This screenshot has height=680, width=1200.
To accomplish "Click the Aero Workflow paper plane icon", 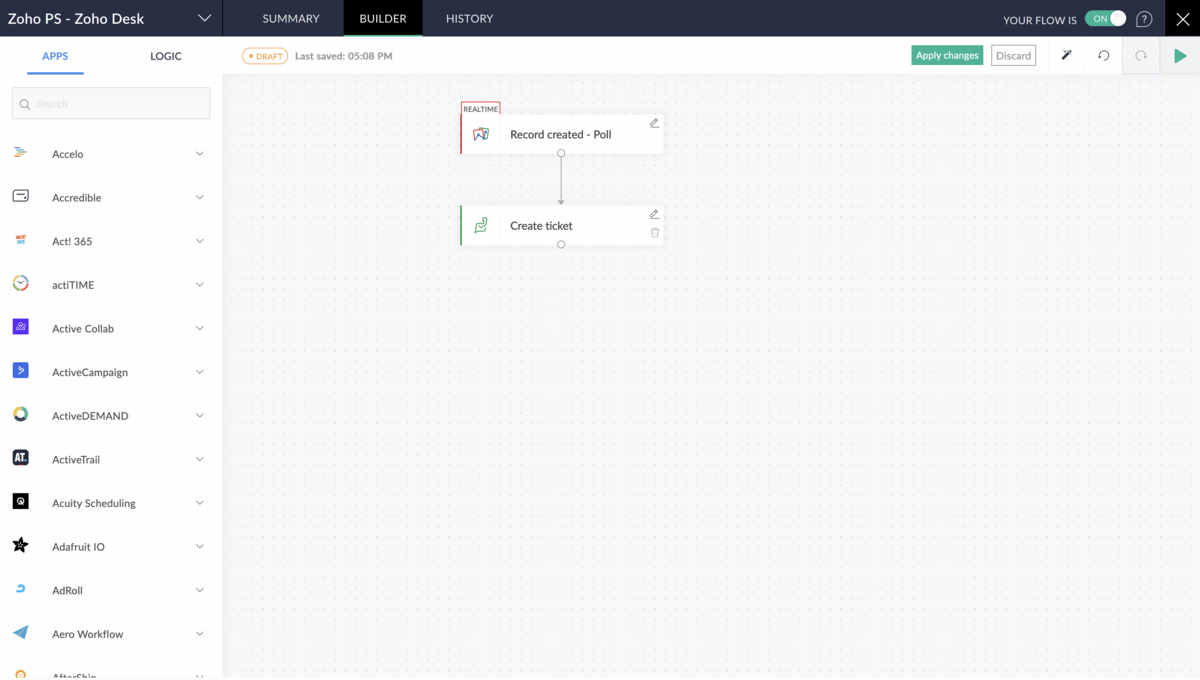I will (20, 633).
